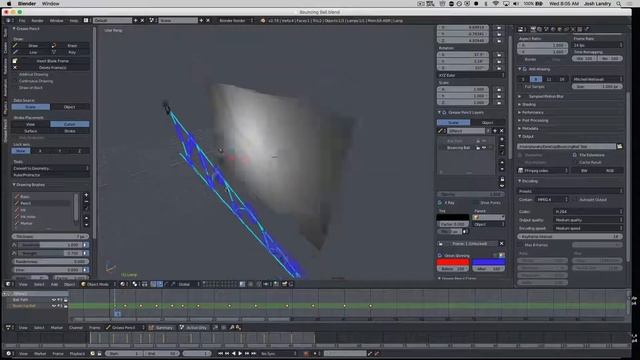Click the blue onion skin After color
Image resolution: width=640 pixels, height=360 pixels.
(488, 262)
